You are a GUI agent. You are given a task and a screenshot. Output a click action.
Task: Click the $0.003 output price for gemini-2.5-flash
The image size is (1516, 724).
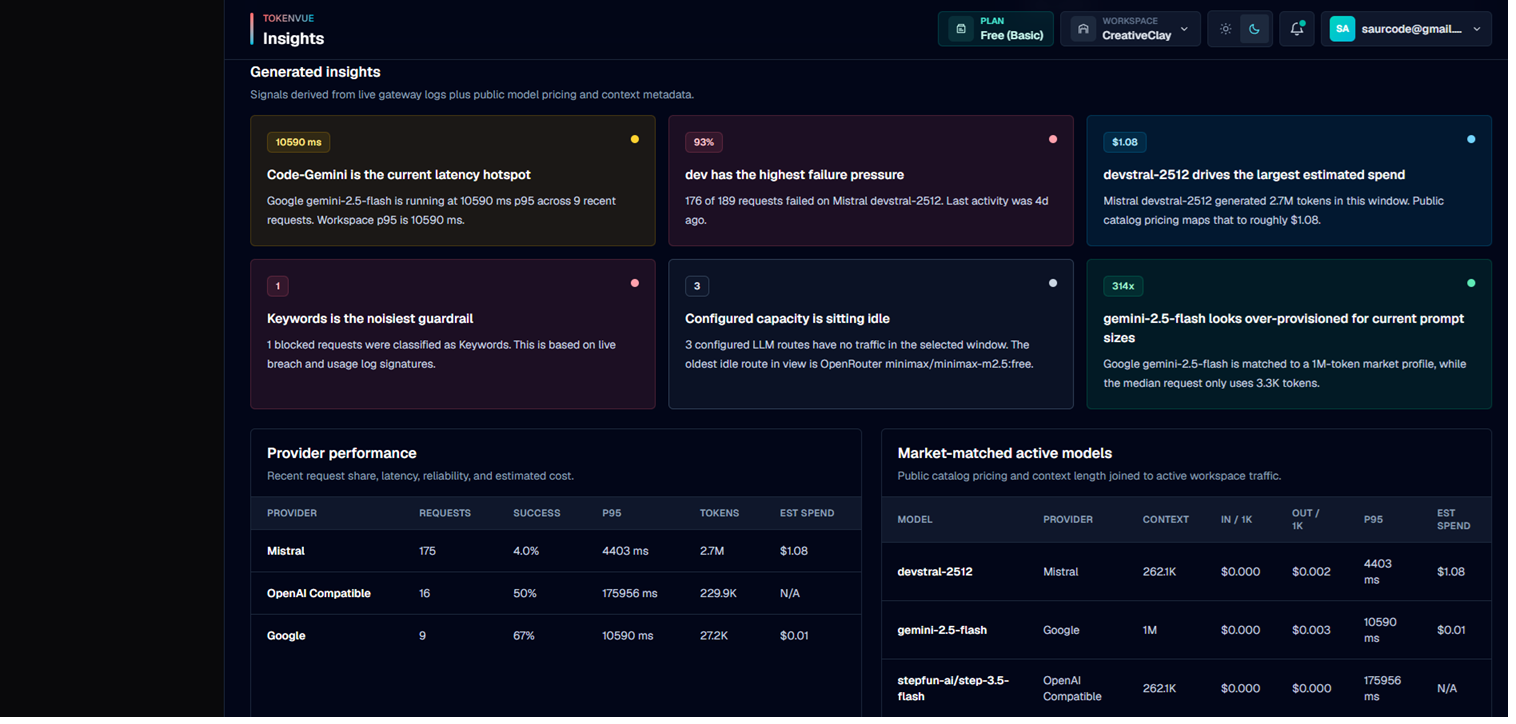coord(1311,630)
